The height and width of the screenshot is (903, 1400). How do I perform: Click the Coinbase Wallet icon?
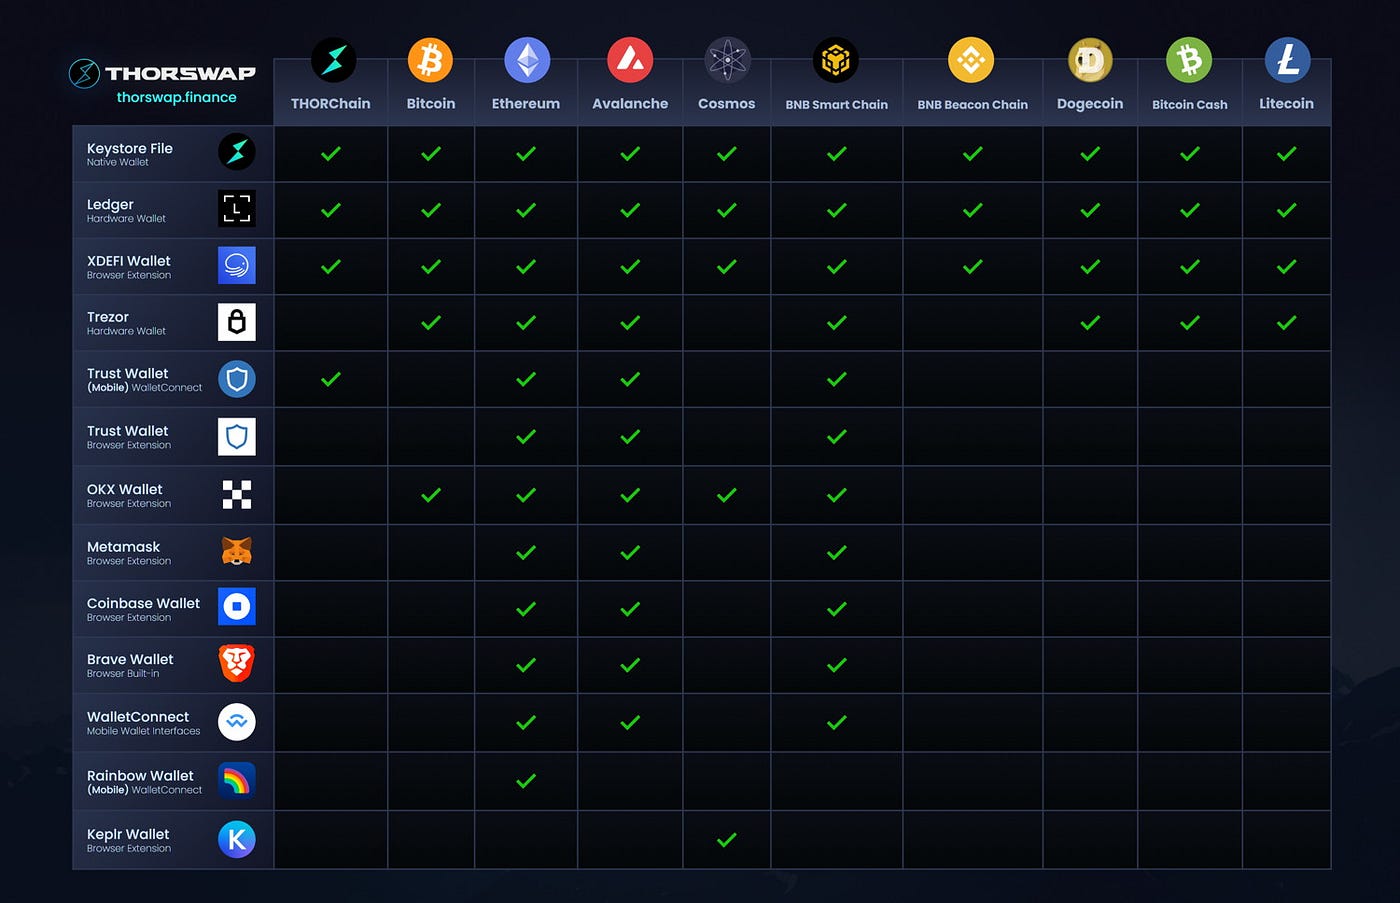pos(237,606)
